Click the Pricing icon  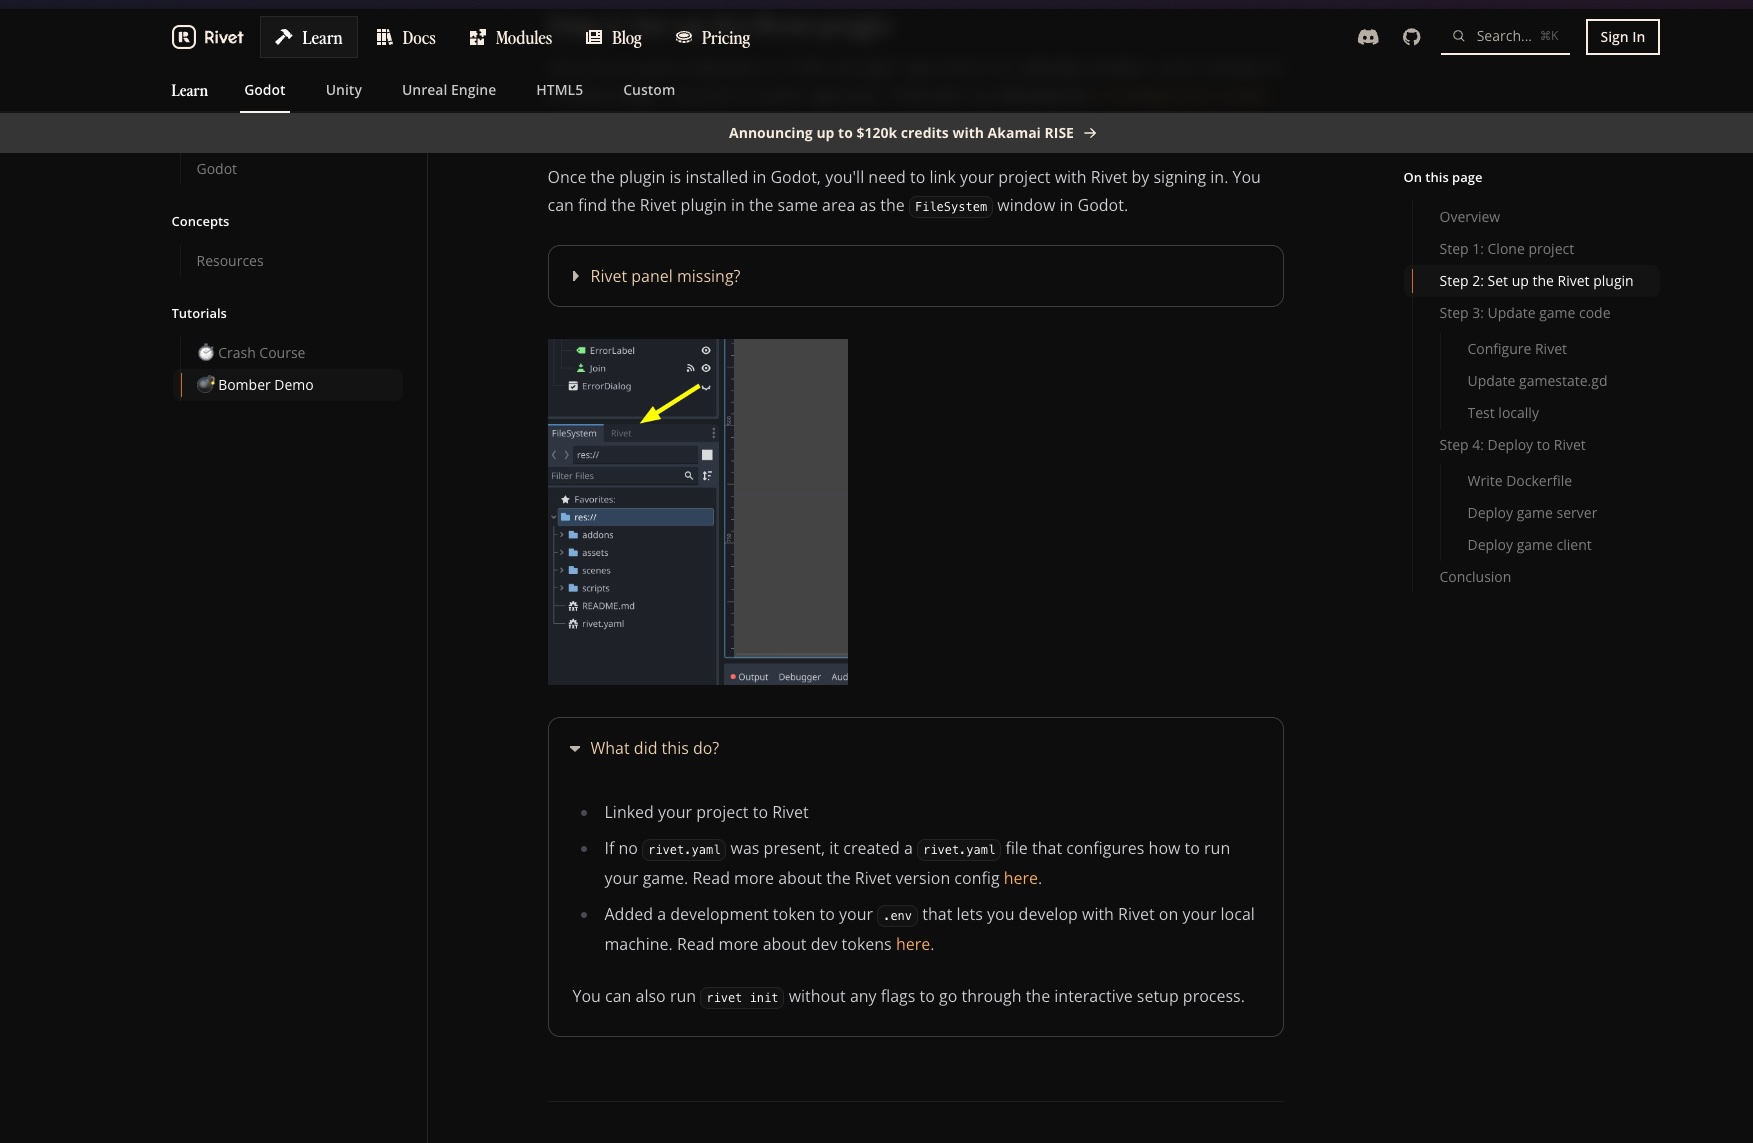click(684, 37)
